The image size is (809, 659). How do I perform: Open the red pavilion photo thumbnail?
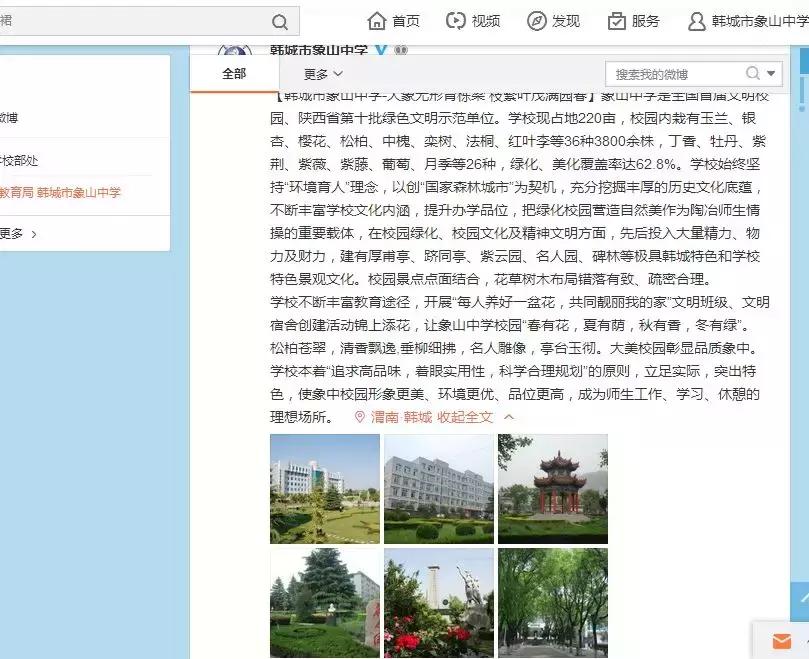550,488
